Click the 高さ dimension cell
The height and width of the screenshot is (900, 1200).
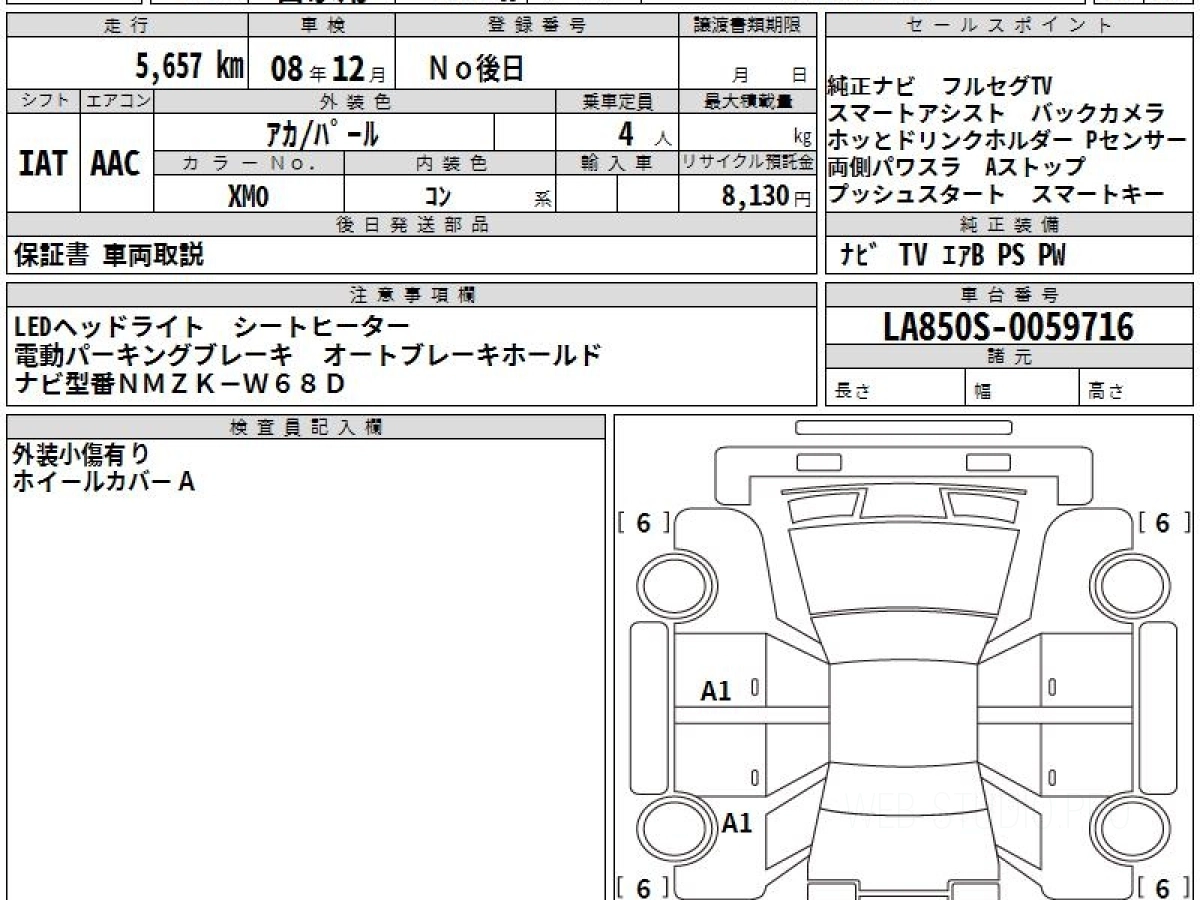1137,387
